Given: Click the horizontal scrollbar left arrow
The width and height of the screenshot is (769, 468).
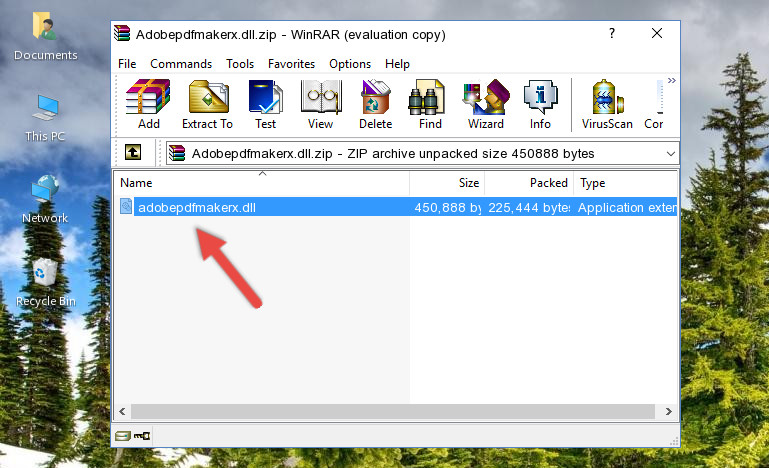Looking at the screenshot, I should point(123,411).
